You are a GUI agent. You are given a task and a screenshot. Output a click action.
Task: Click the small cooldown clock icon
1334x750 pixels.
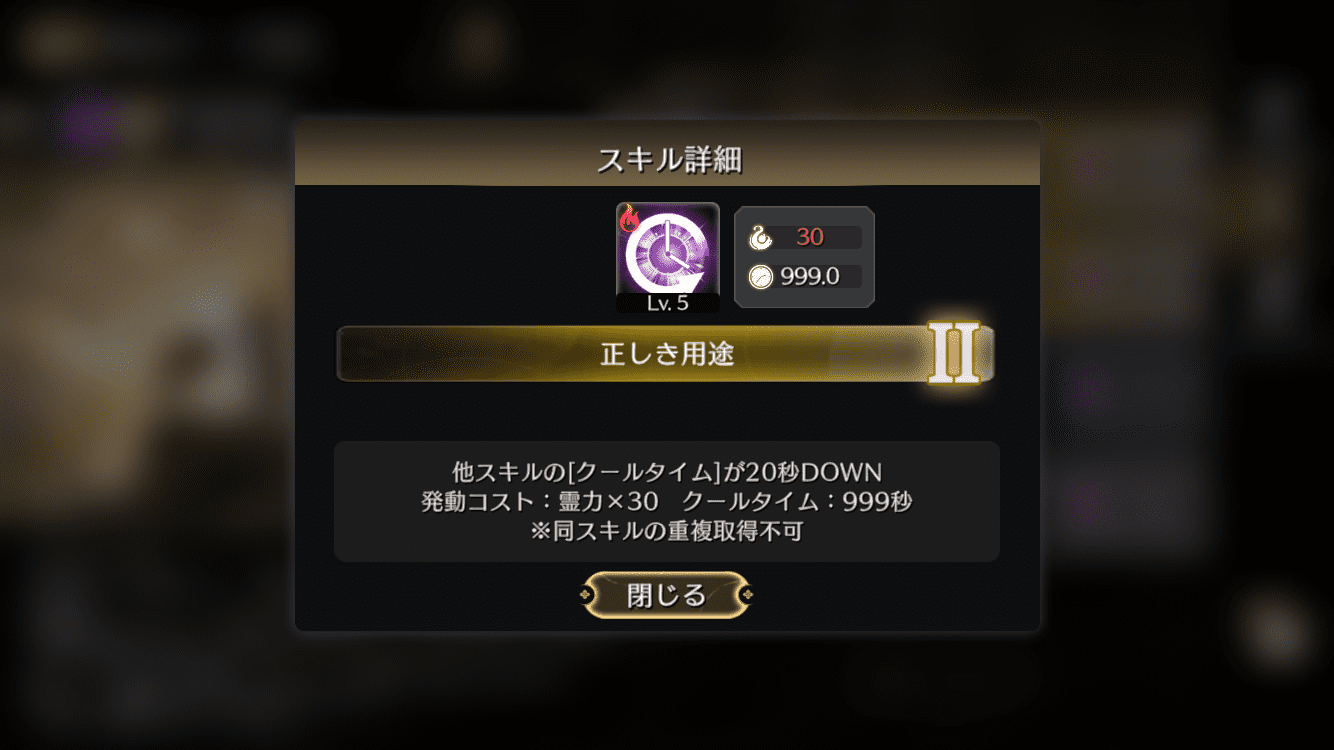761,276
